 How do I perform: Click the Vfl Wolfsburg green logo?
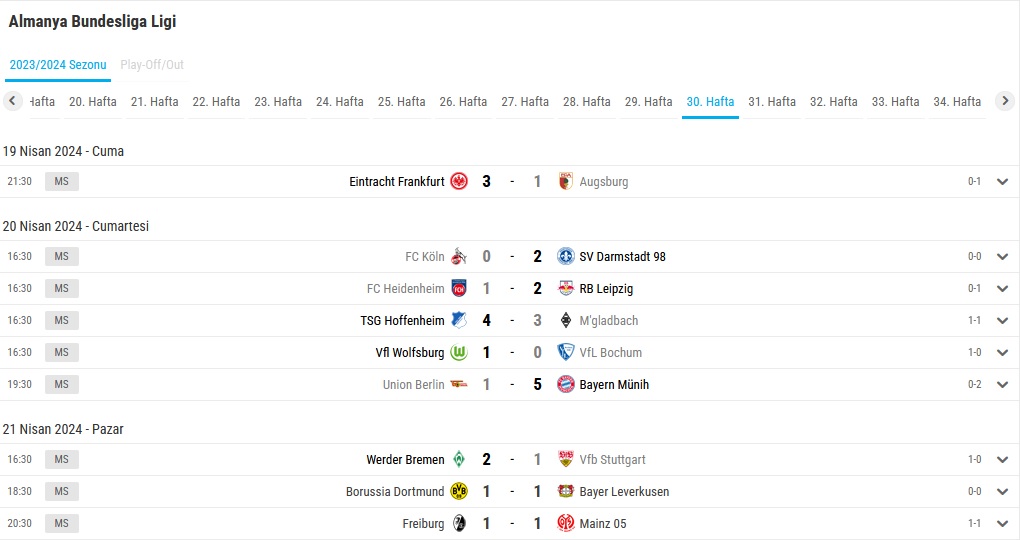click(x=459, y=353)
